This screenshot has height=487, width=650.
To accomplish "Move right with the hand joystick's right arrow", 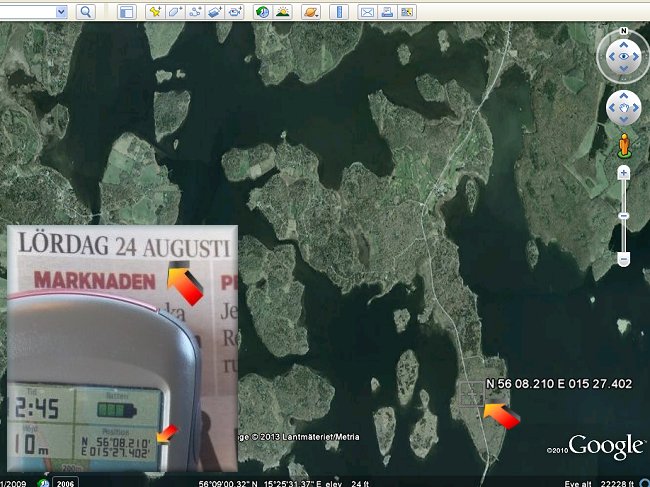I will [x=635, y=108].
